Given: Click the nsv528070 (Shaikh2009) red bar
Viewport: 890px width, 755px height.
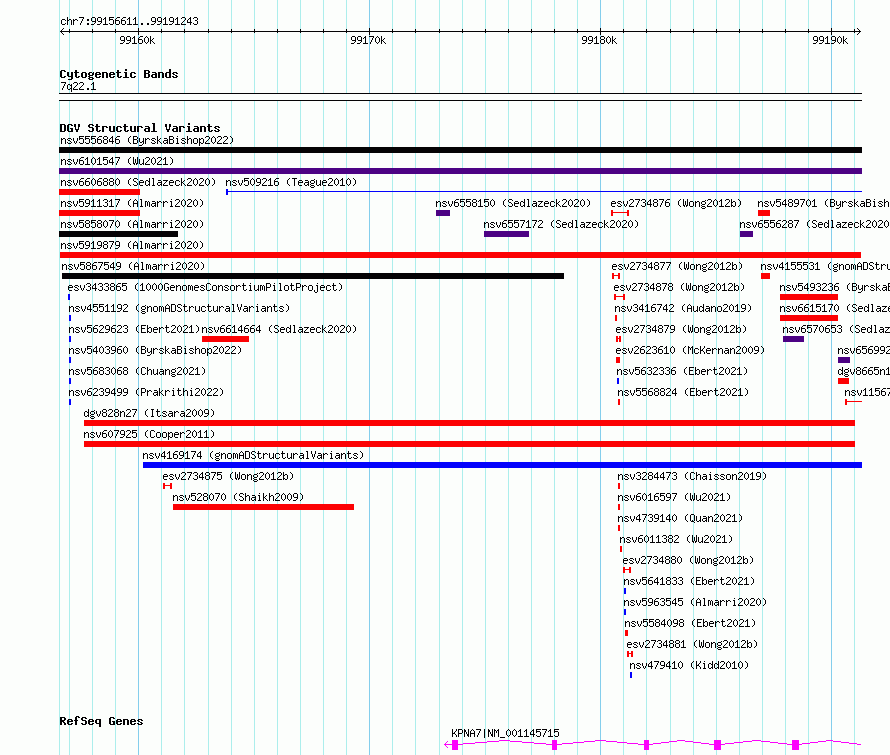Looking at the screenshot, I should 263,507.
